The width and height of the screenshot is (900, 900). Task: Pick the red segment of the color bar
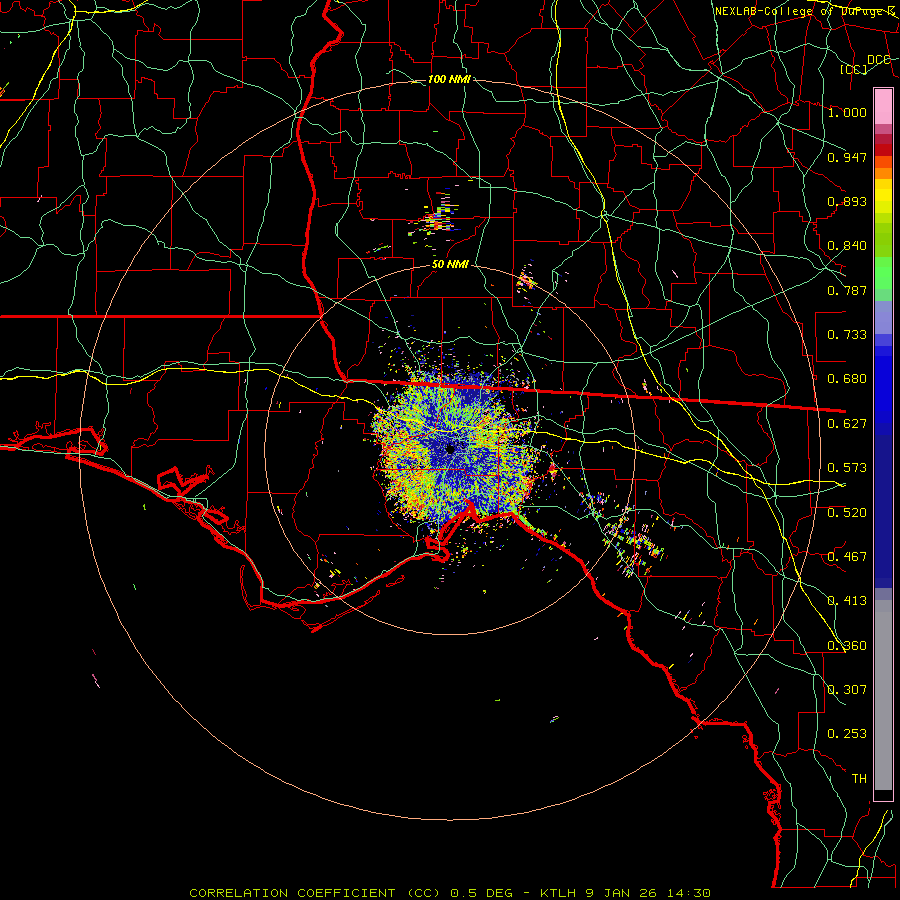pyautogui.click(x=883, y=150)
